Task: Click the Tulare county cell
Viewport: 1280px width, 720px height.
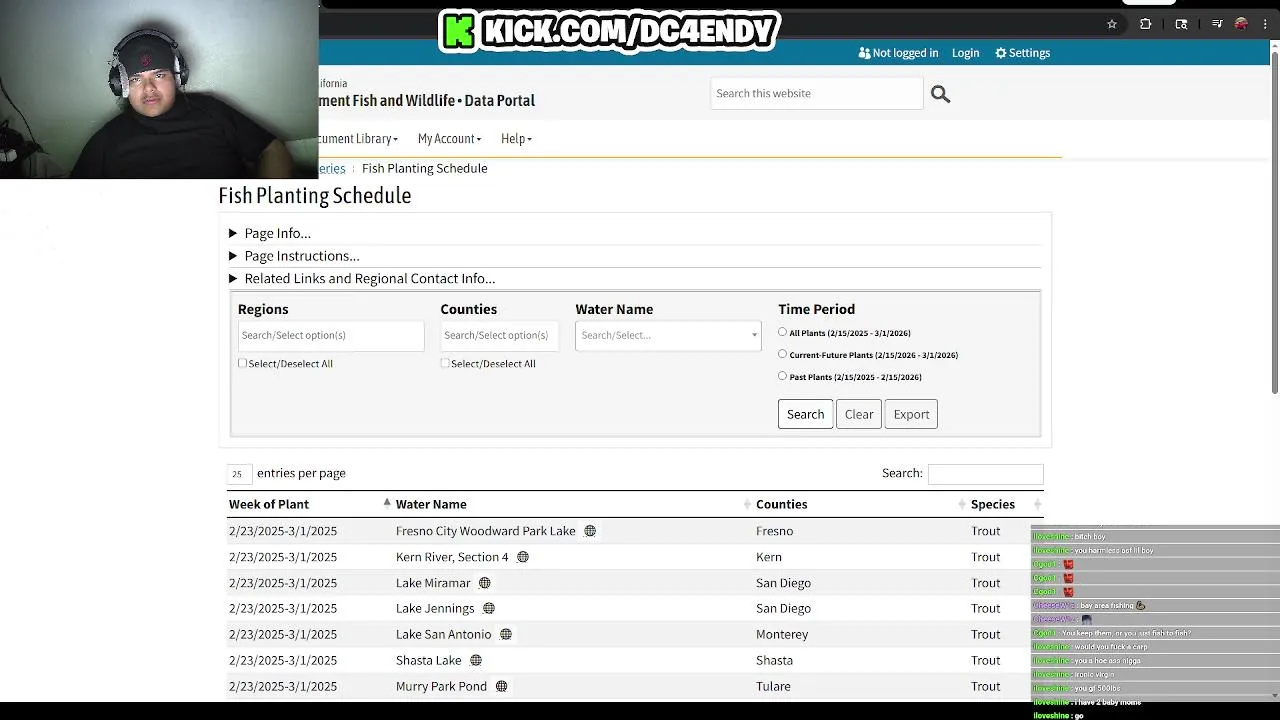Action: pyautogui.click(x=773, y=686)
